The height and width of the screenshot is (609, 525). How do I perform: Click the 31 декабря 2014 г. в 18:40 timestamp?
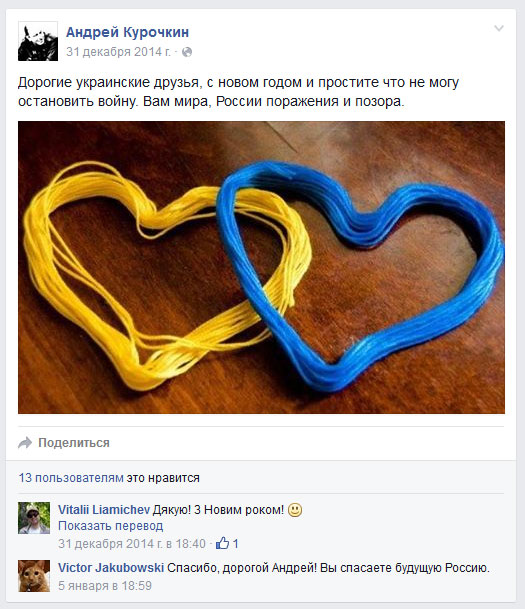(x=132, y=543)
